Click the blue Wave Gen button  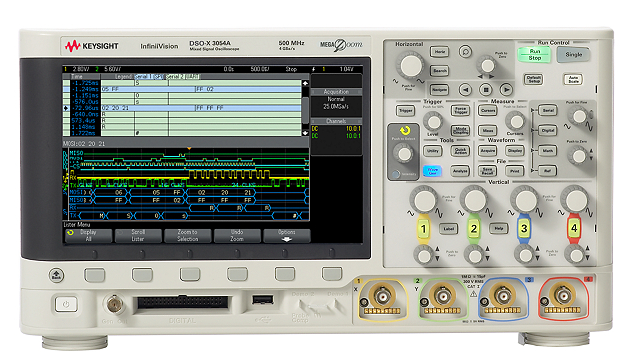[432, 171]
